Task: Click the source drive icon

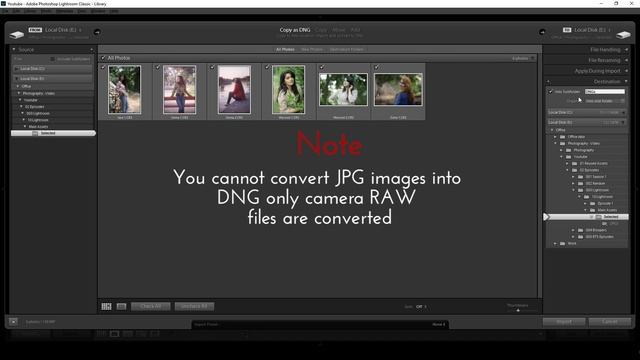Action: [16, 36]
